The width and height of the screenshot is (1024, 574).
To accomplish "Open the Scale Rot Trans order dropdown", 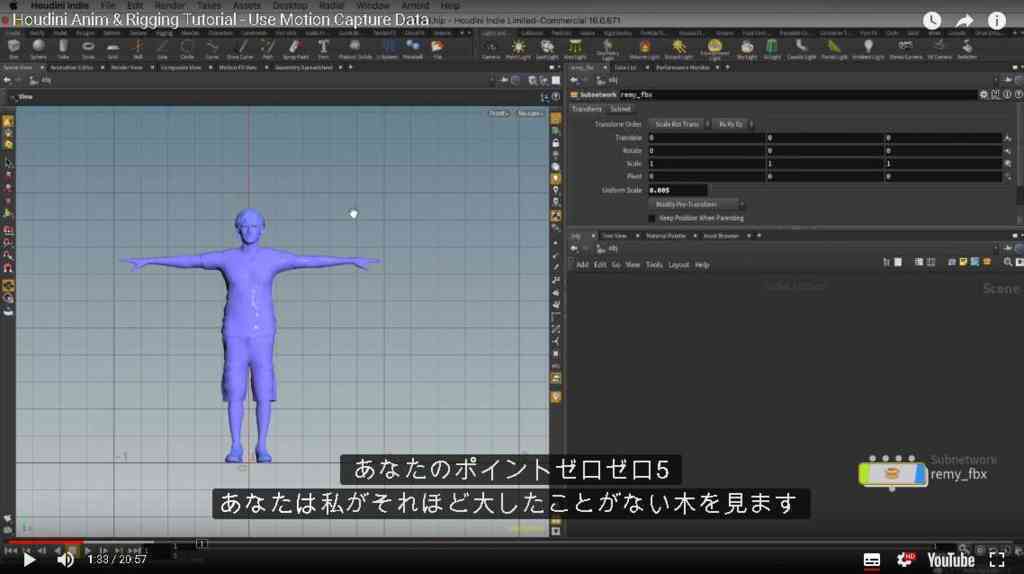I will (680, 124).
